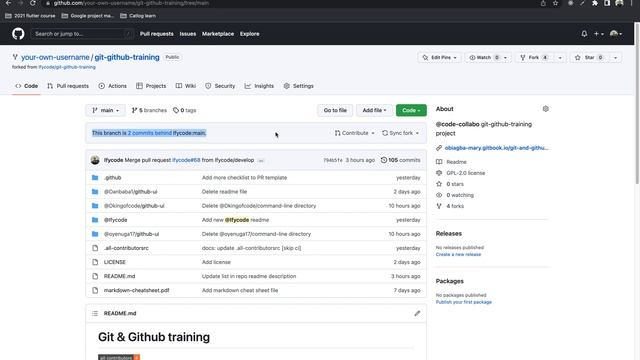
Task: Click the About settings gear icon
Action: [546, 109]
